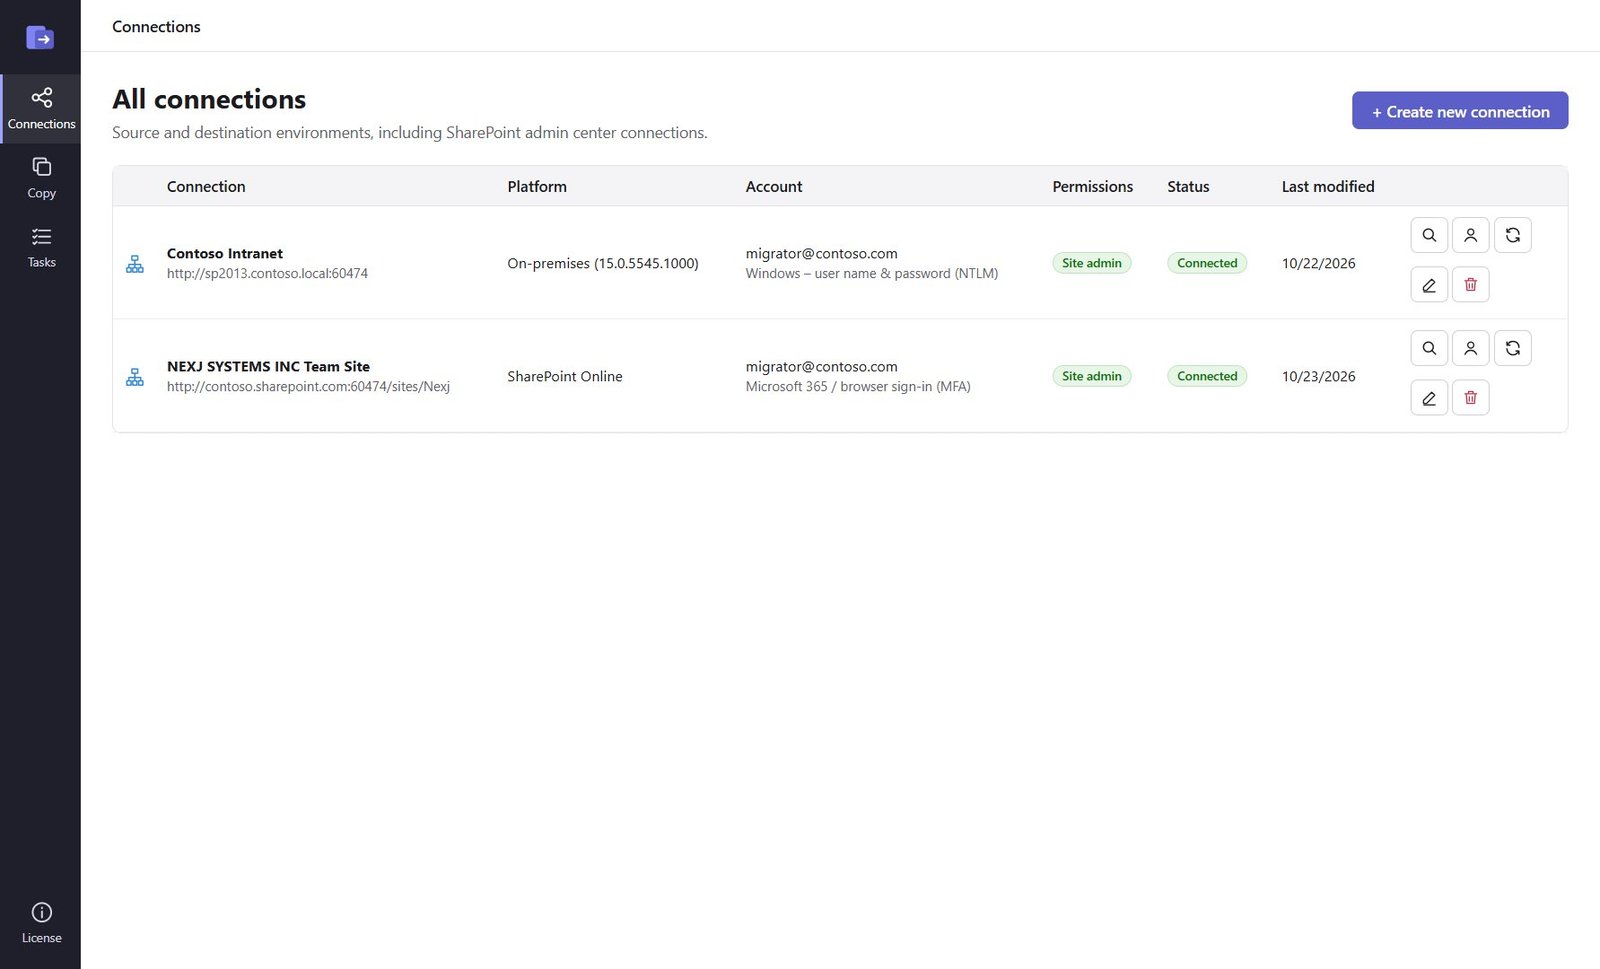Browse the NEXJ SYSTEMS INC Team Site with magnifier icon
1600x969 pixels.
[x=1429, y=348]
